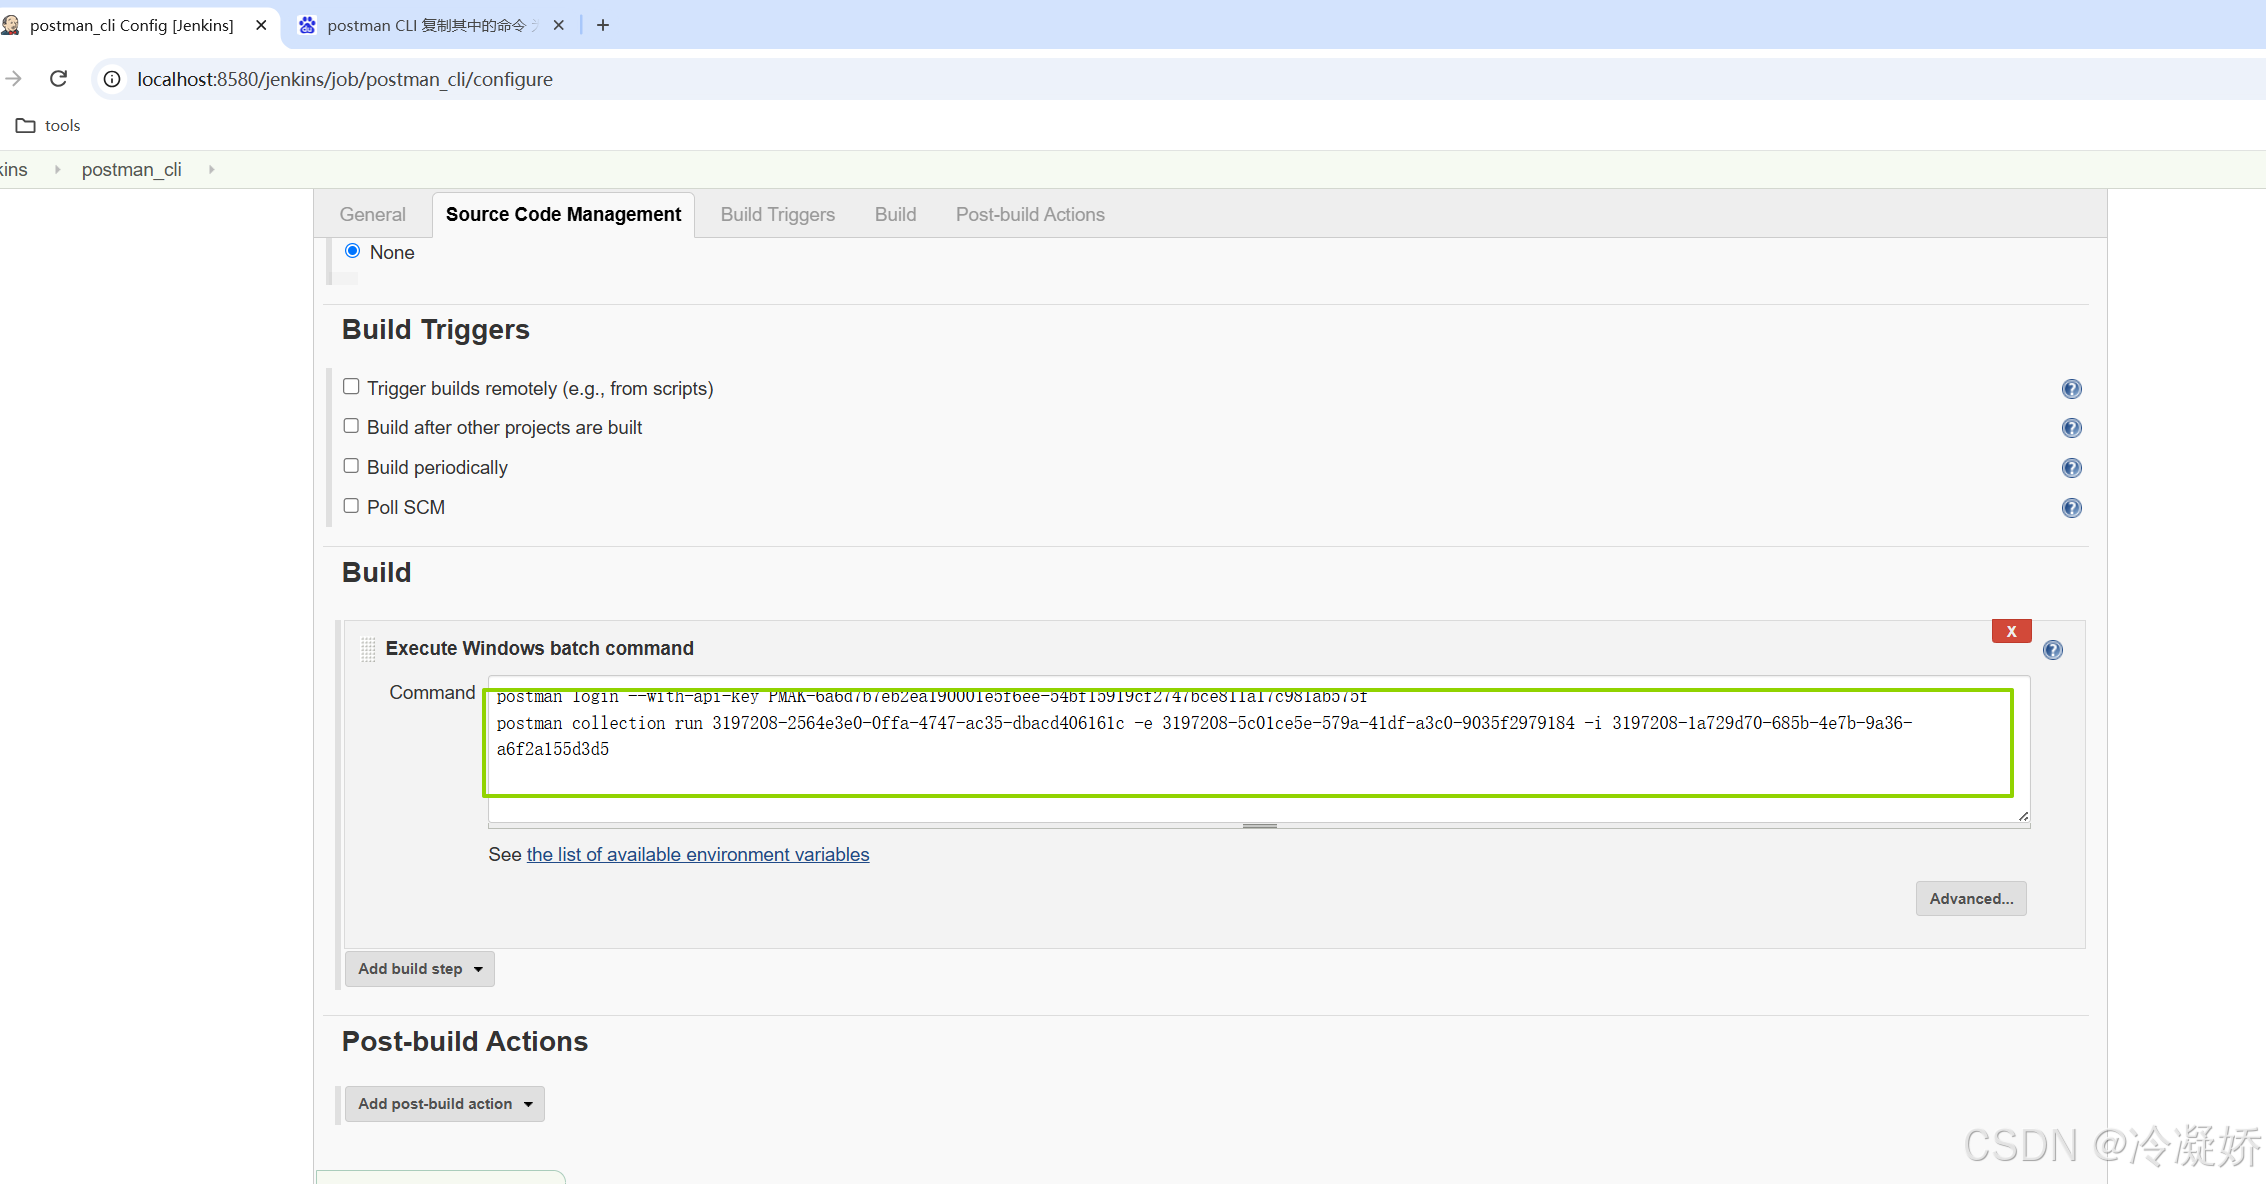Open the tools bookmarks folder
2266x1184 pixels.
tap(48, 125)
